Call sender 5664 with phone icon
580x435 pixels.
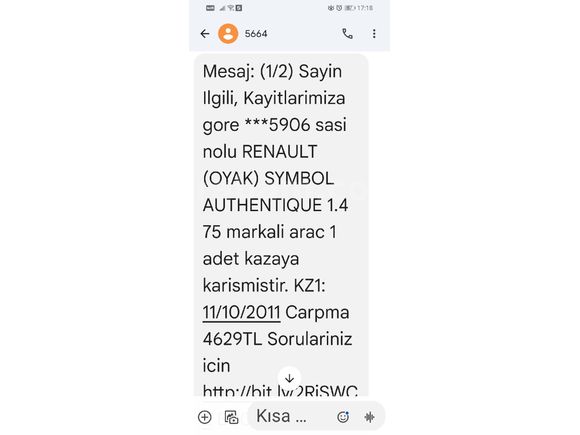[347, 34]
